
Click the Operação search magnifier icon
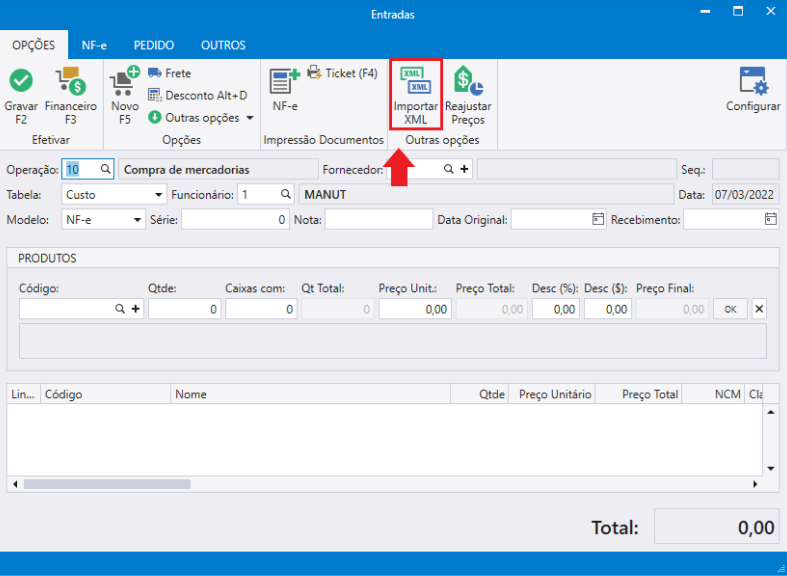click(105, 169)
